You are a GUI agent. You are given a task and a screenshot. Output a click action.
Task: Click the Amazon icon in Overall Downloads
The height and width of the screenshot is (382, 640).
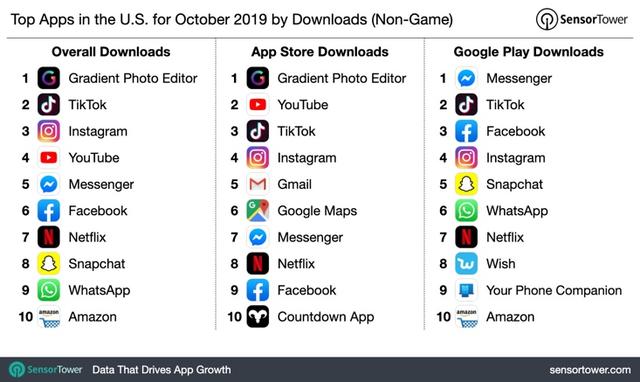tap(49, 317)
